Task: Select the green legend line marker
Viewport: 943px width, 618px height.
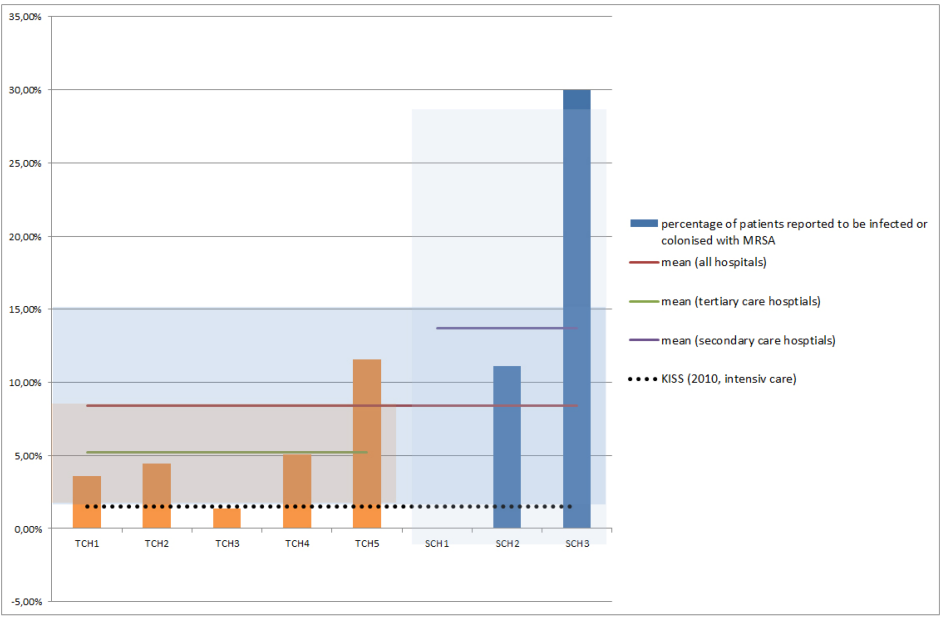Action: [643, 301]
